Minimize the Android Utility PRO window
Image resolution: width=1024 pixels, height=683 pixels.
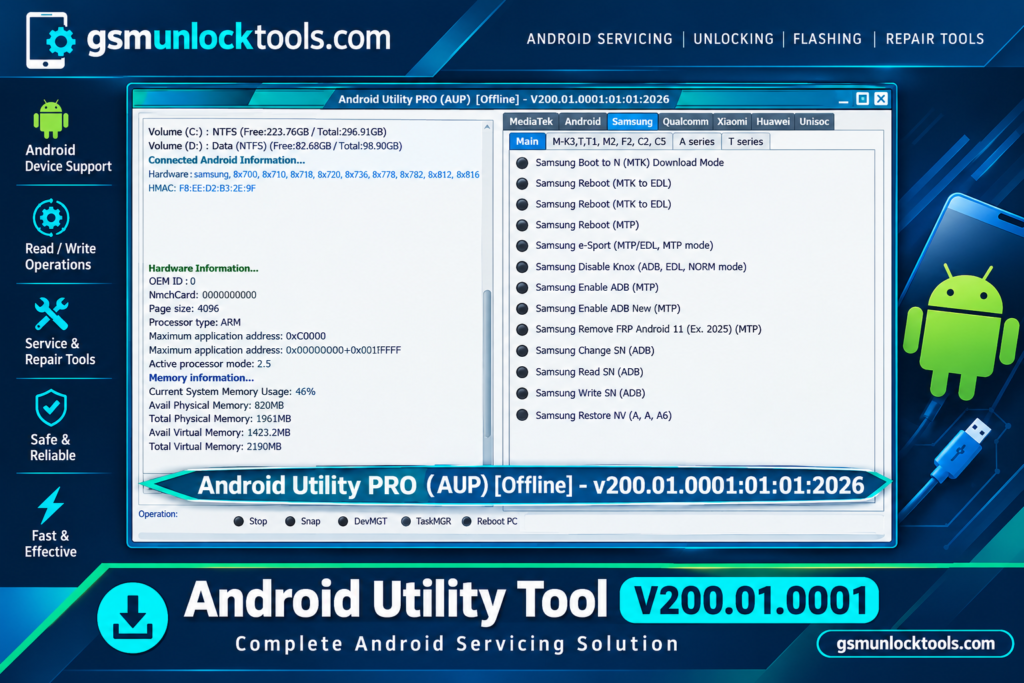coord(843,99)
